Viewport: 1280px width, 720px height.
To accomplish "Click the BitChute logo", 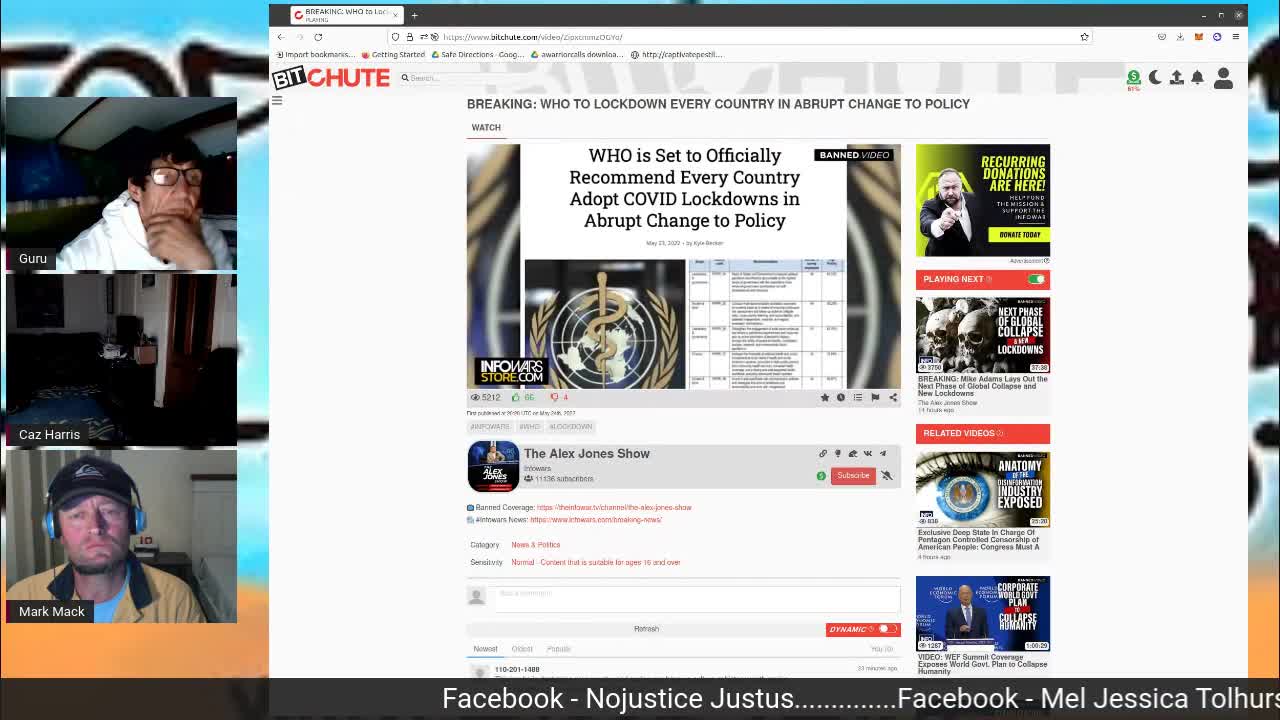I will [x=331, y=77].
